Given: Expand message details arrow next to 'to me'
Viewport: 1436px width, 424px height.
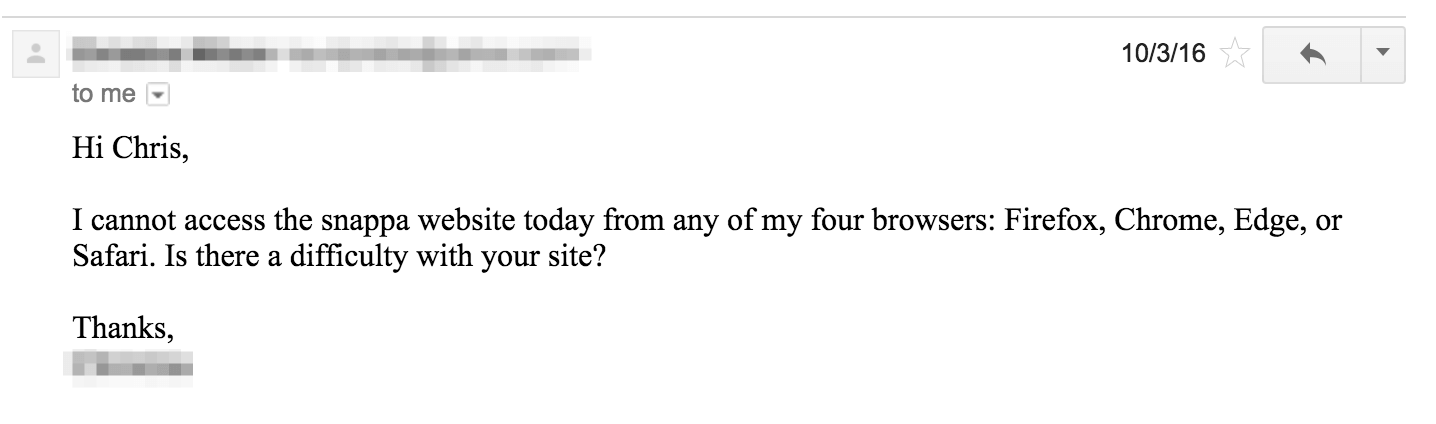Looking at the screenshot, I should point(155,95).
